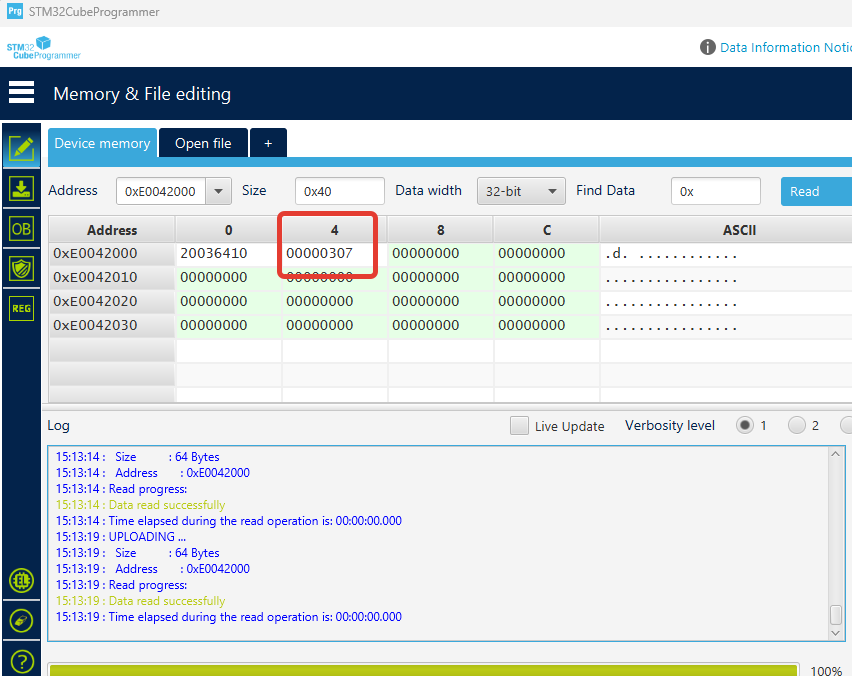This screenshot has width=852, height=676.
Task: Open the hamburger navigation menu
Action: 21,92
